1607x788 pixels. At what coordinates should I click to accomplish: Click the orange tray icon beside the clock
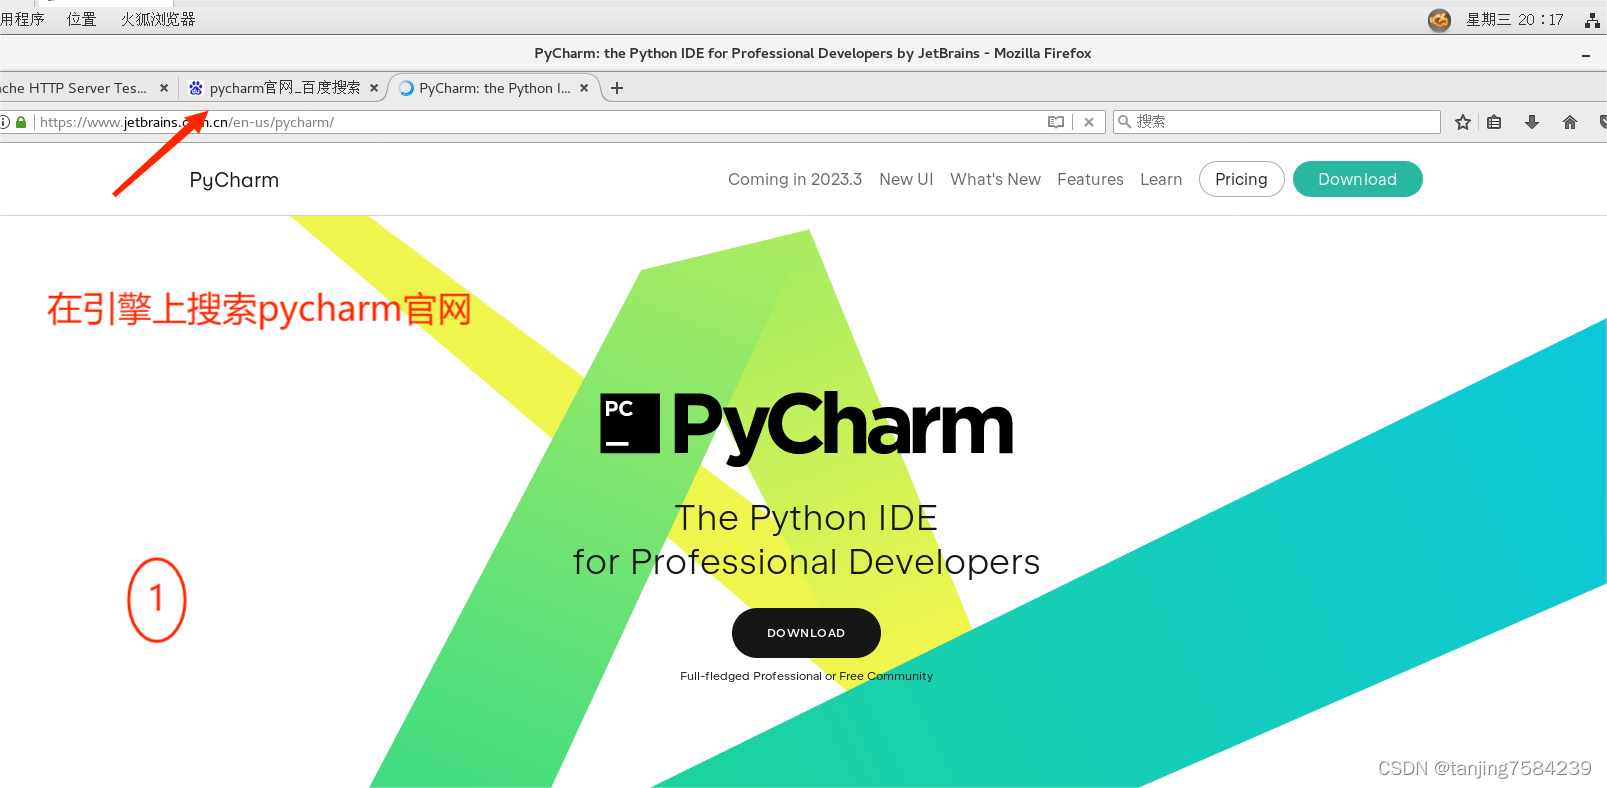point(1439,20)
